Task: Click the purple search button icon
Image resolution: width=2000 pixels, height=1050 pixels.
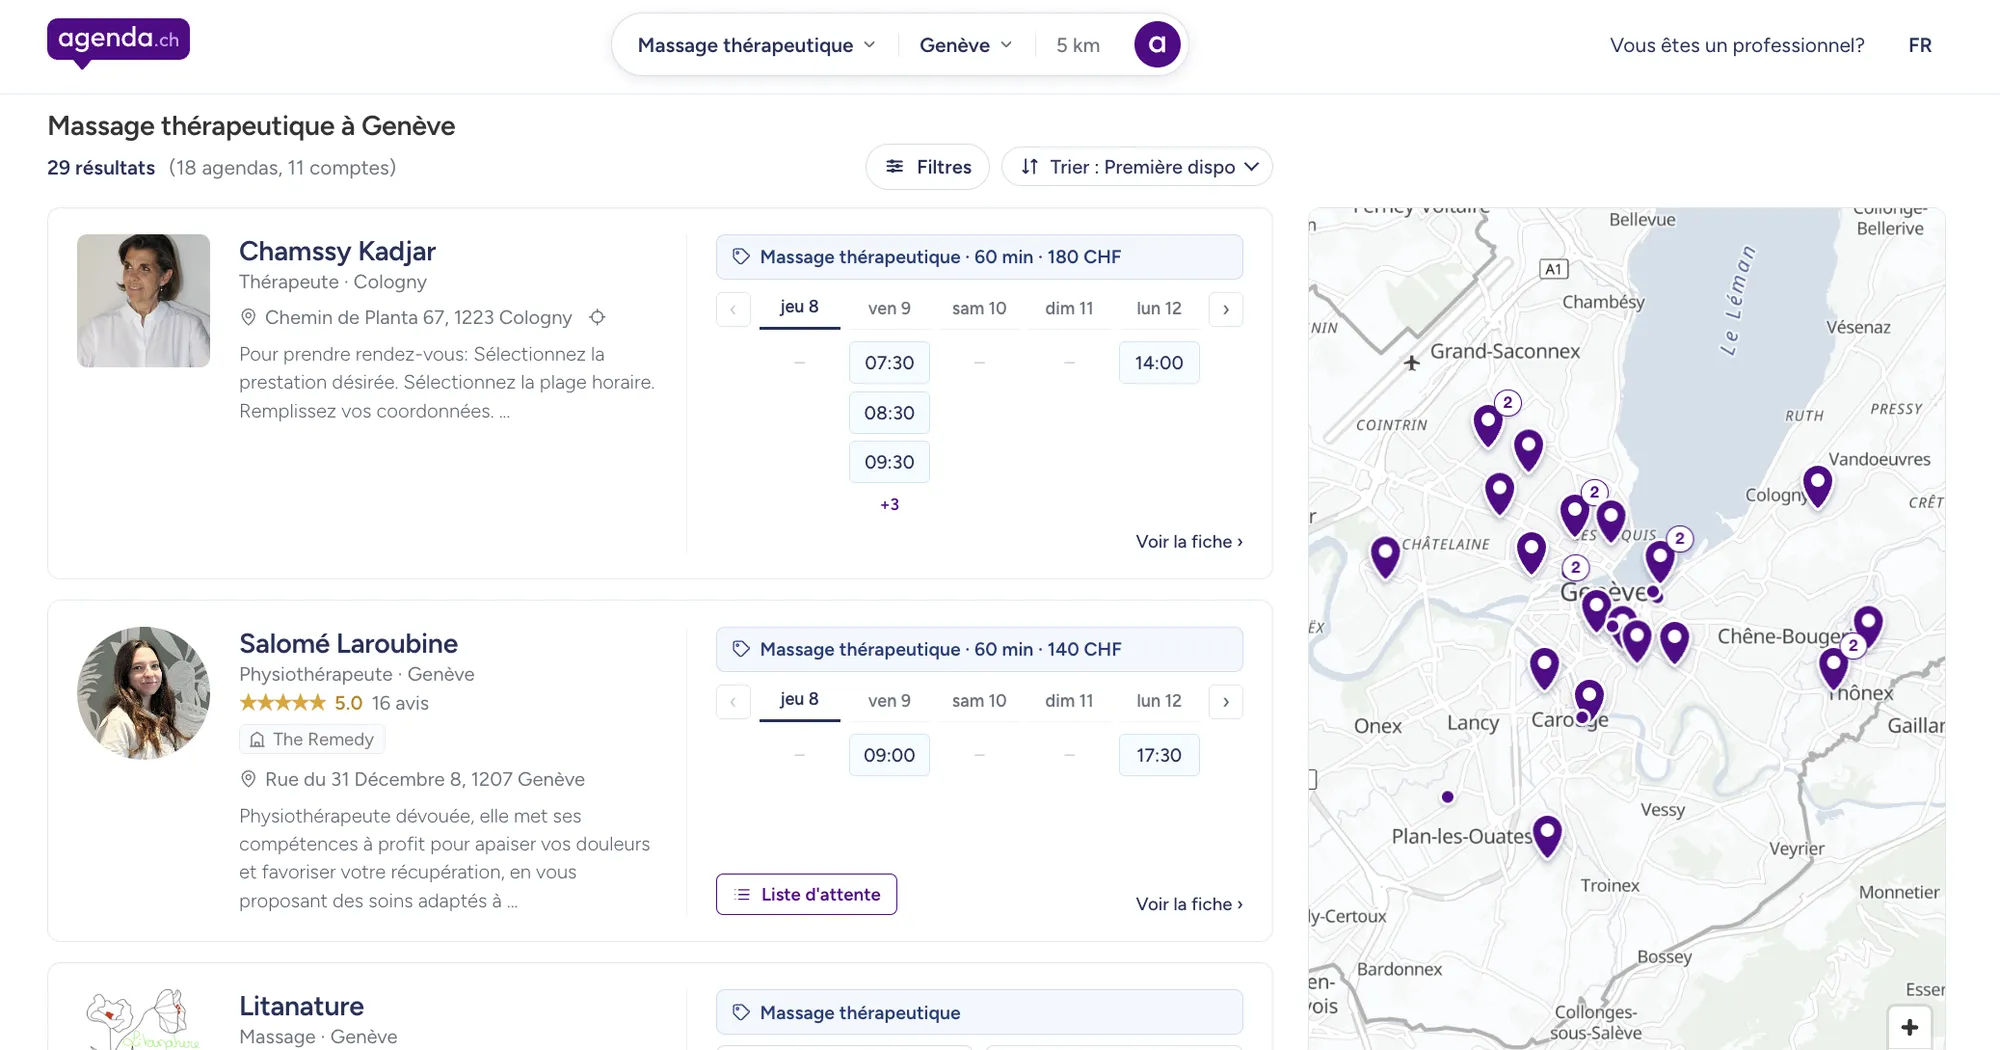Action: (x=1157, y=45)
